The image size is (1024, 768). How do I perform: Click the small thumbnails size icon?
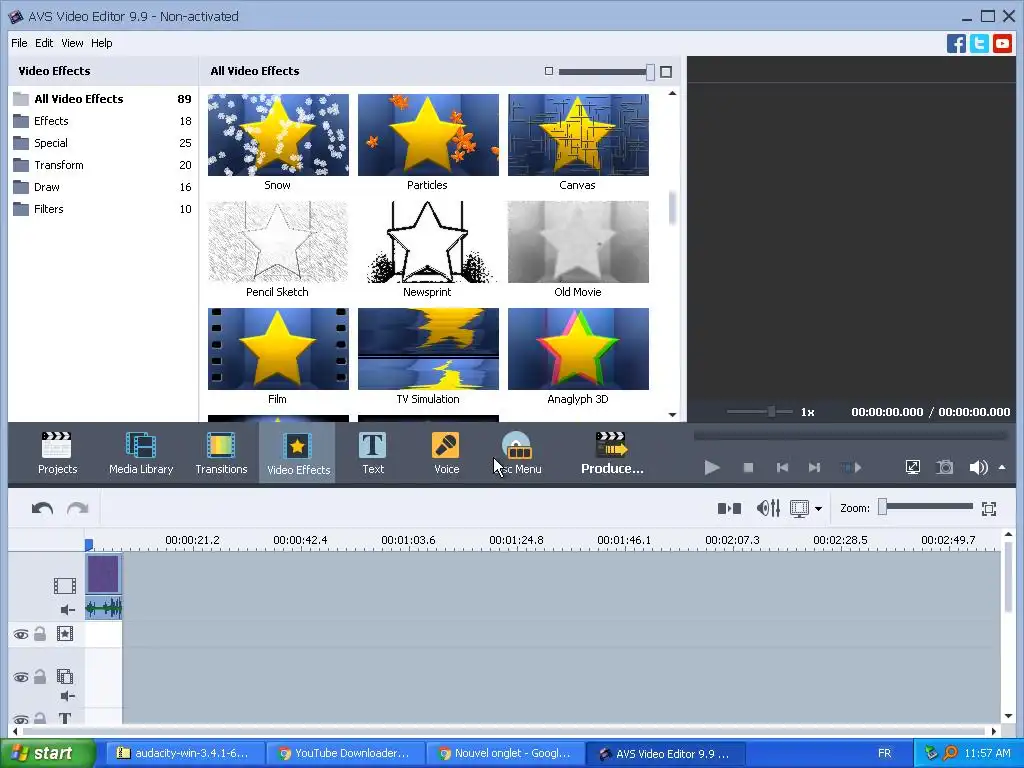(549, 71)
